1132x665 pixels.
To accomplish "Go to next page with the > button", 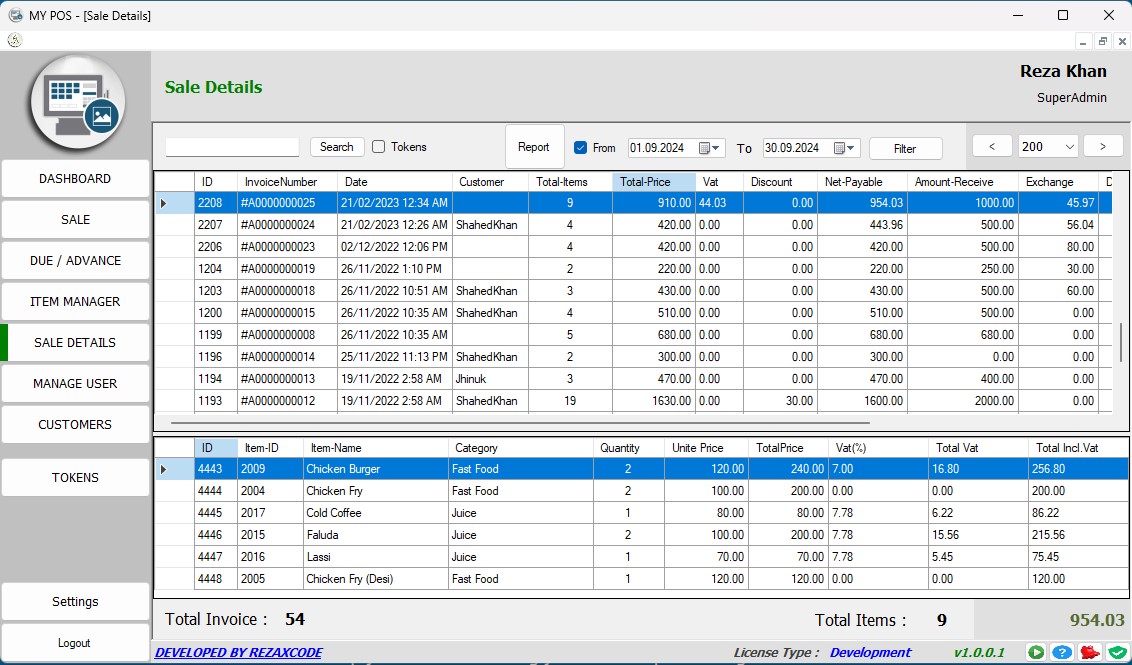I will tap(1103, 147).
